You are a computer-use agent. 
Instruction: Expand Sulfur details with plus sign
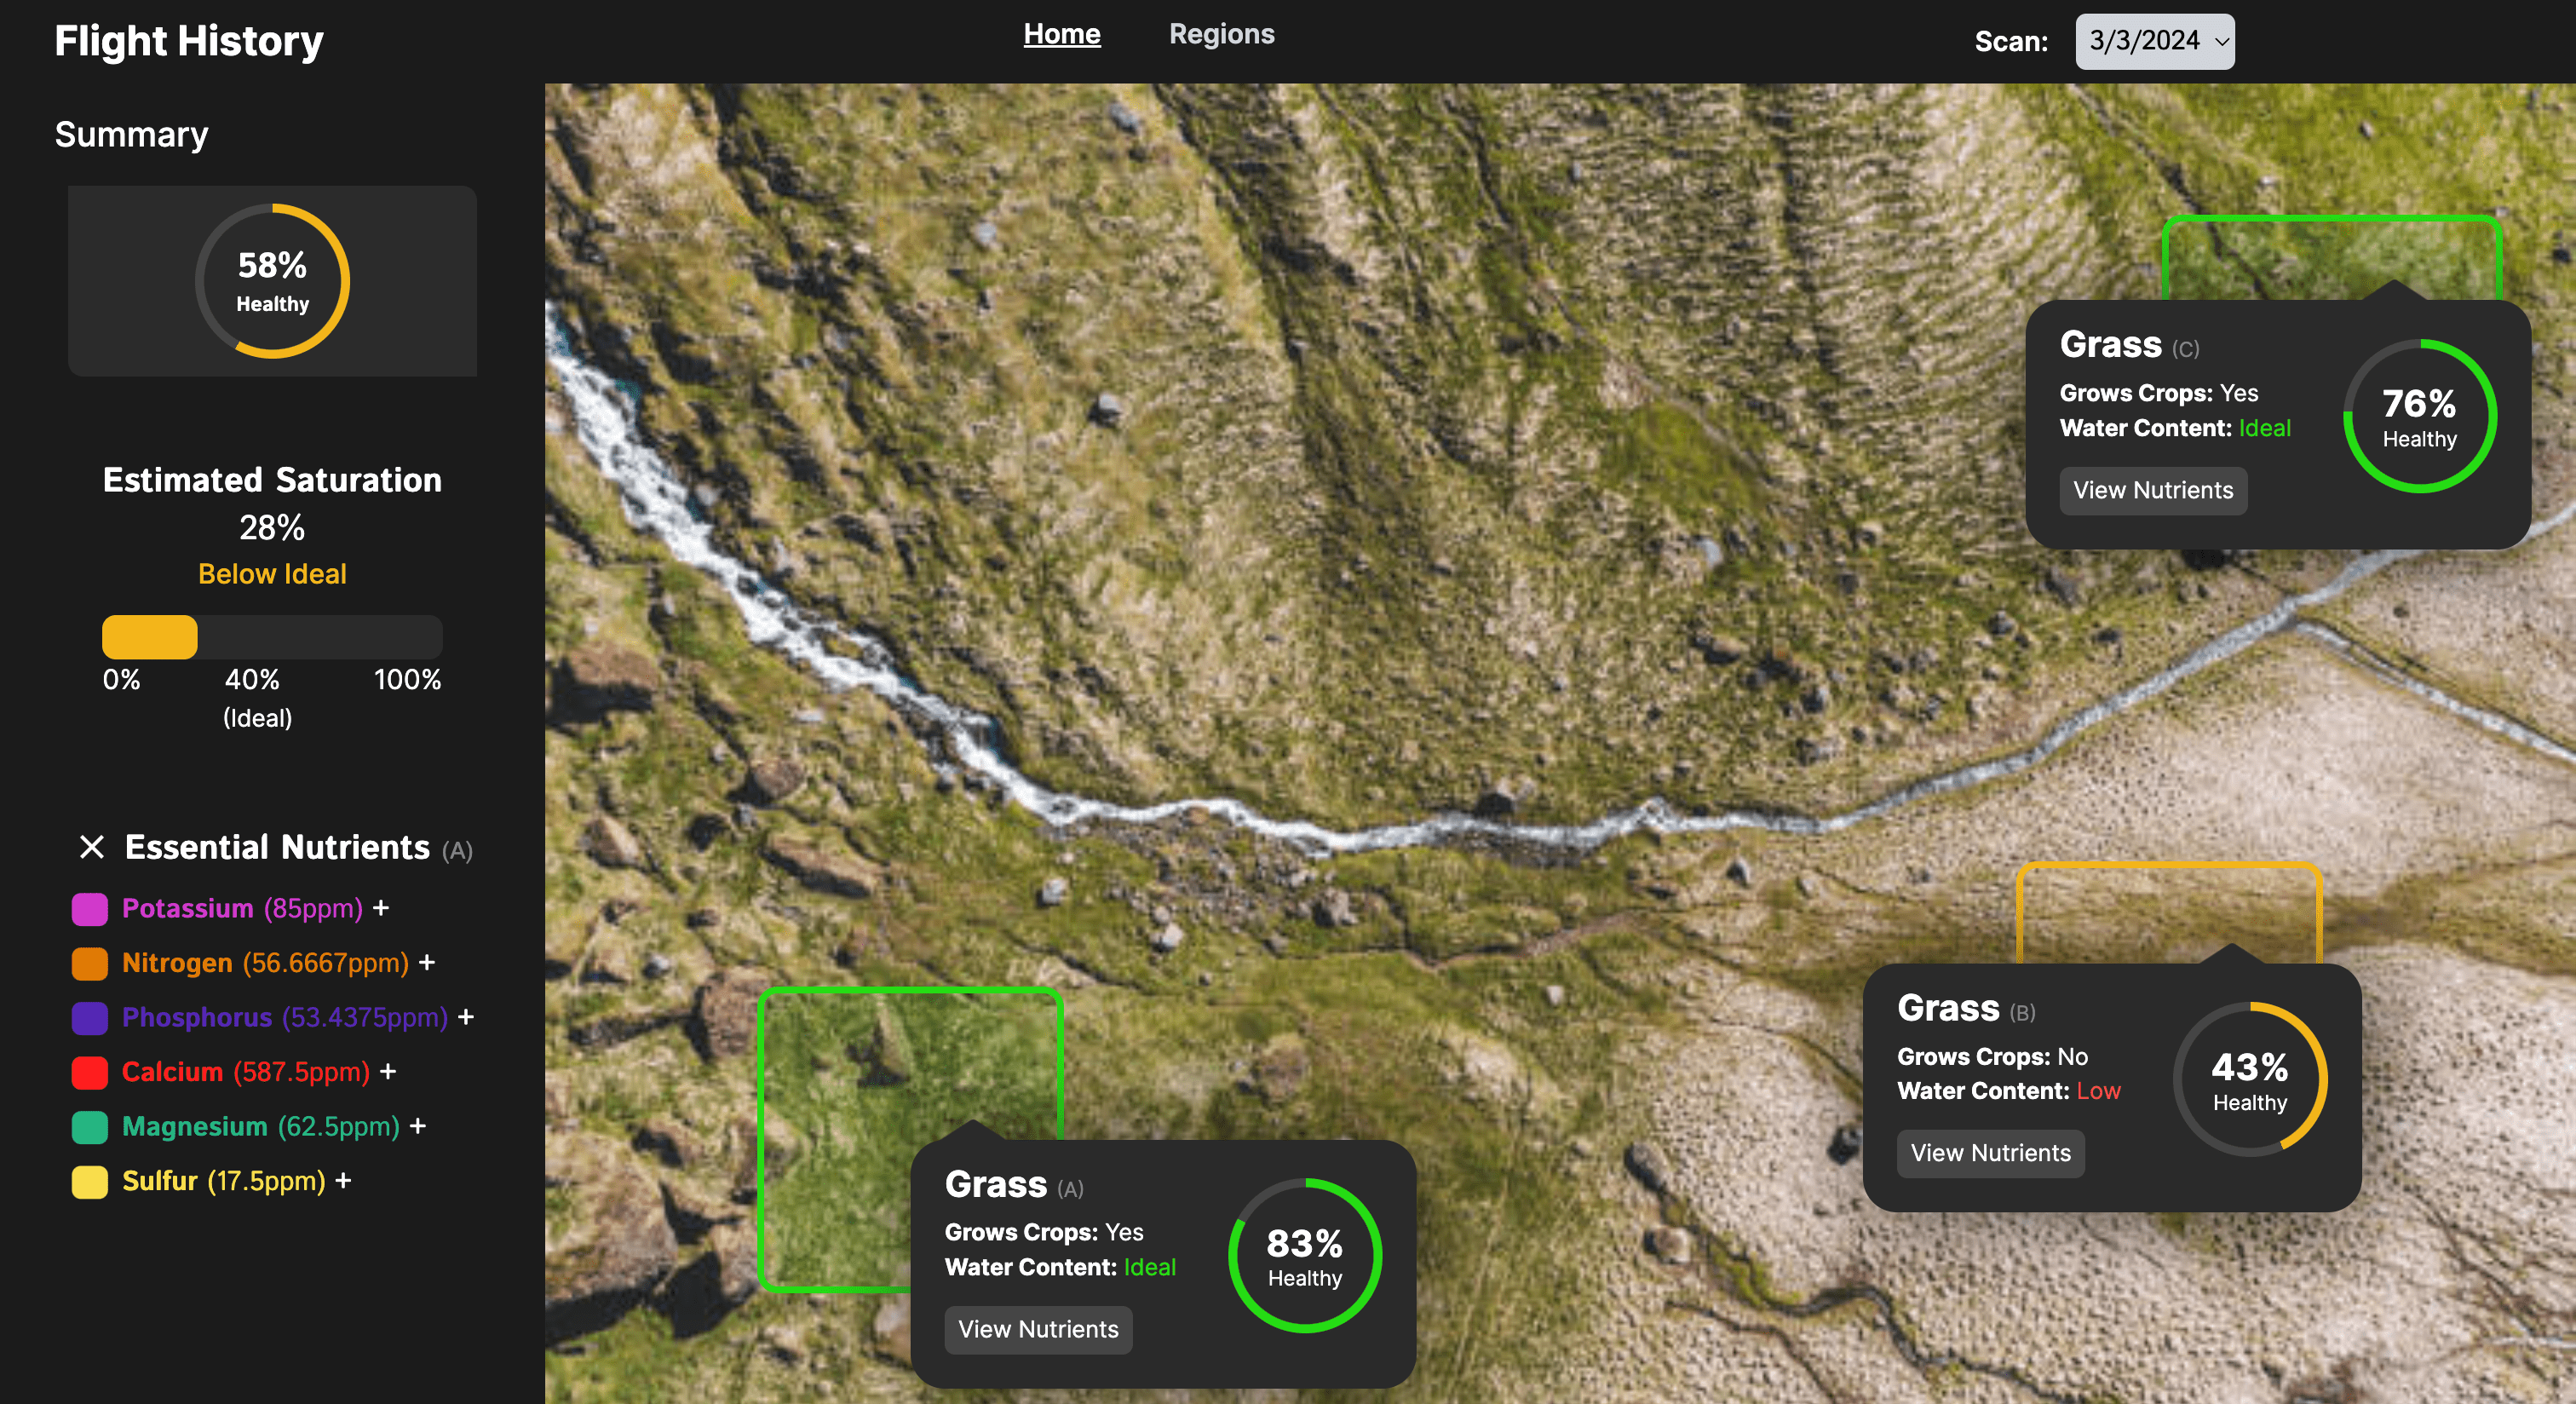[343, 1180]
